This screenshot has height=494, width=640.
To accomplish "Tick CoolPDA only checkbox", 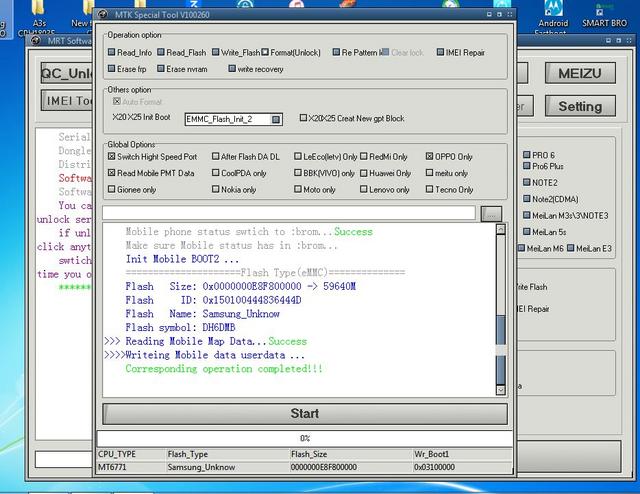I will 216,173.
